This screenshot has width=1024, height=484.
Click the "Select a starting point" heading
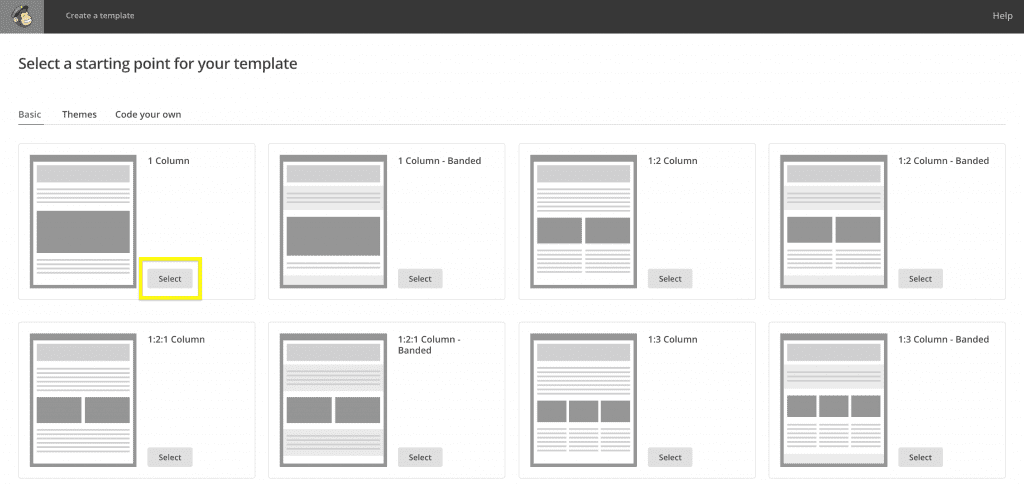click(x=157, y=64)
